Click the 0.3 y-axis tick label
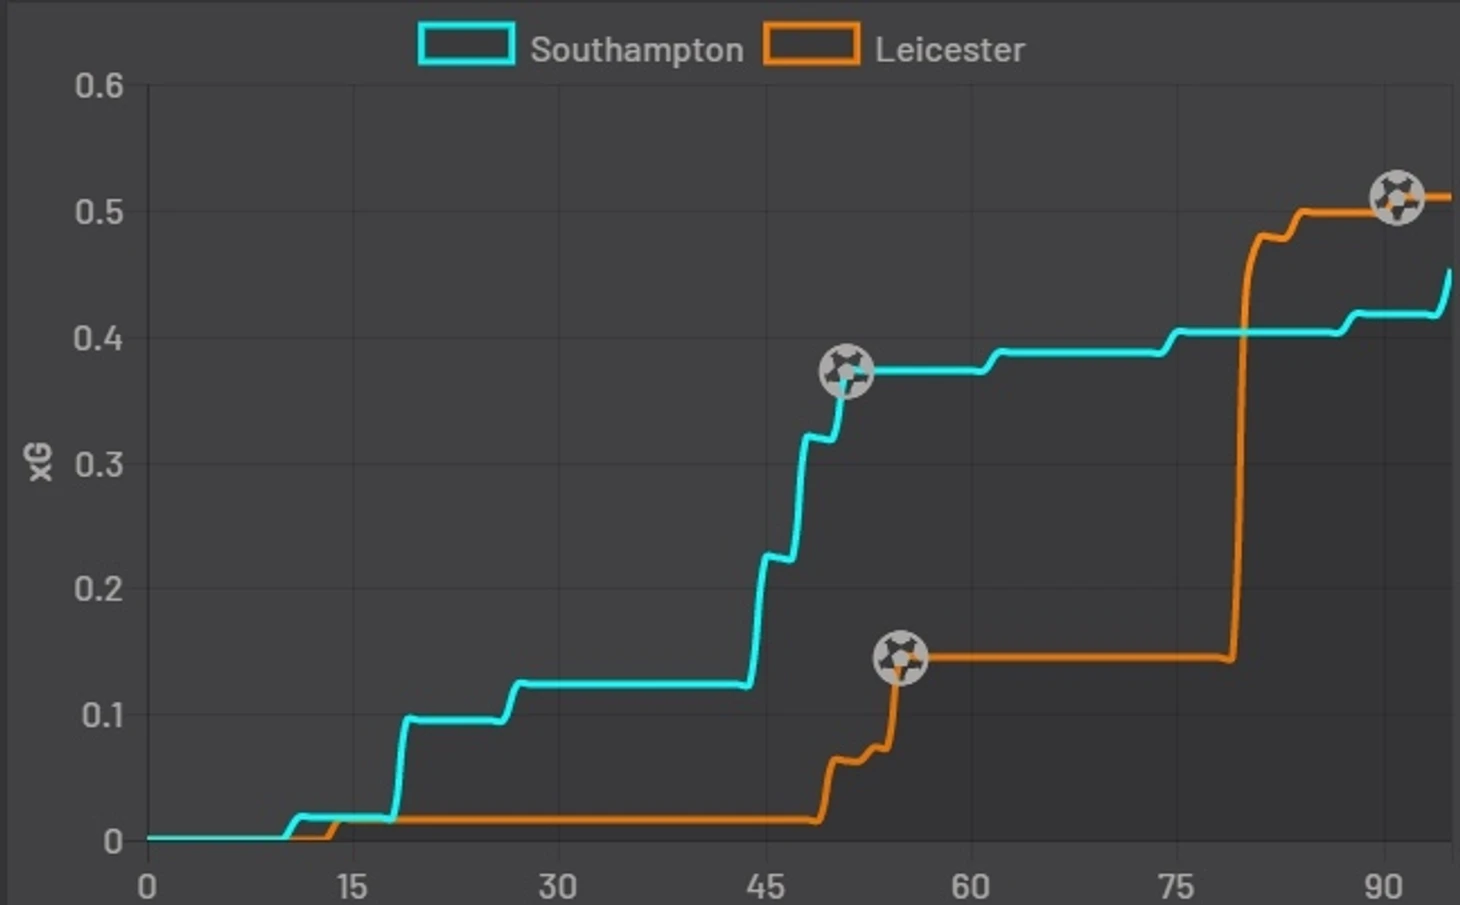Screen dimensions: 1460x905 pos(99,464)
